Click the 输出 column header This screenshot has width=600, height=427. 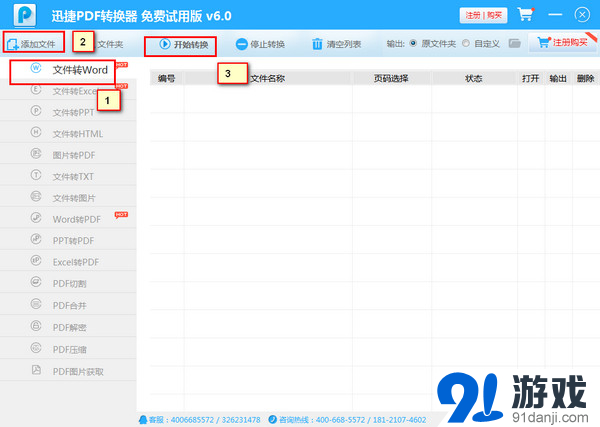tap(558, 78)
